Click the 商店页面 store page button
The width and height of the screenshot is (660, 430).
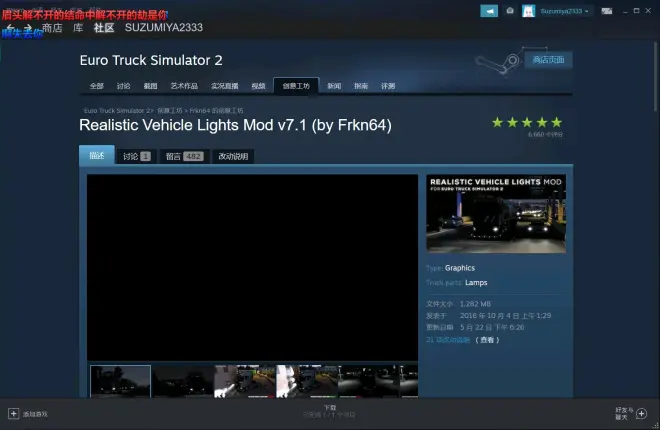pos(548,60)
